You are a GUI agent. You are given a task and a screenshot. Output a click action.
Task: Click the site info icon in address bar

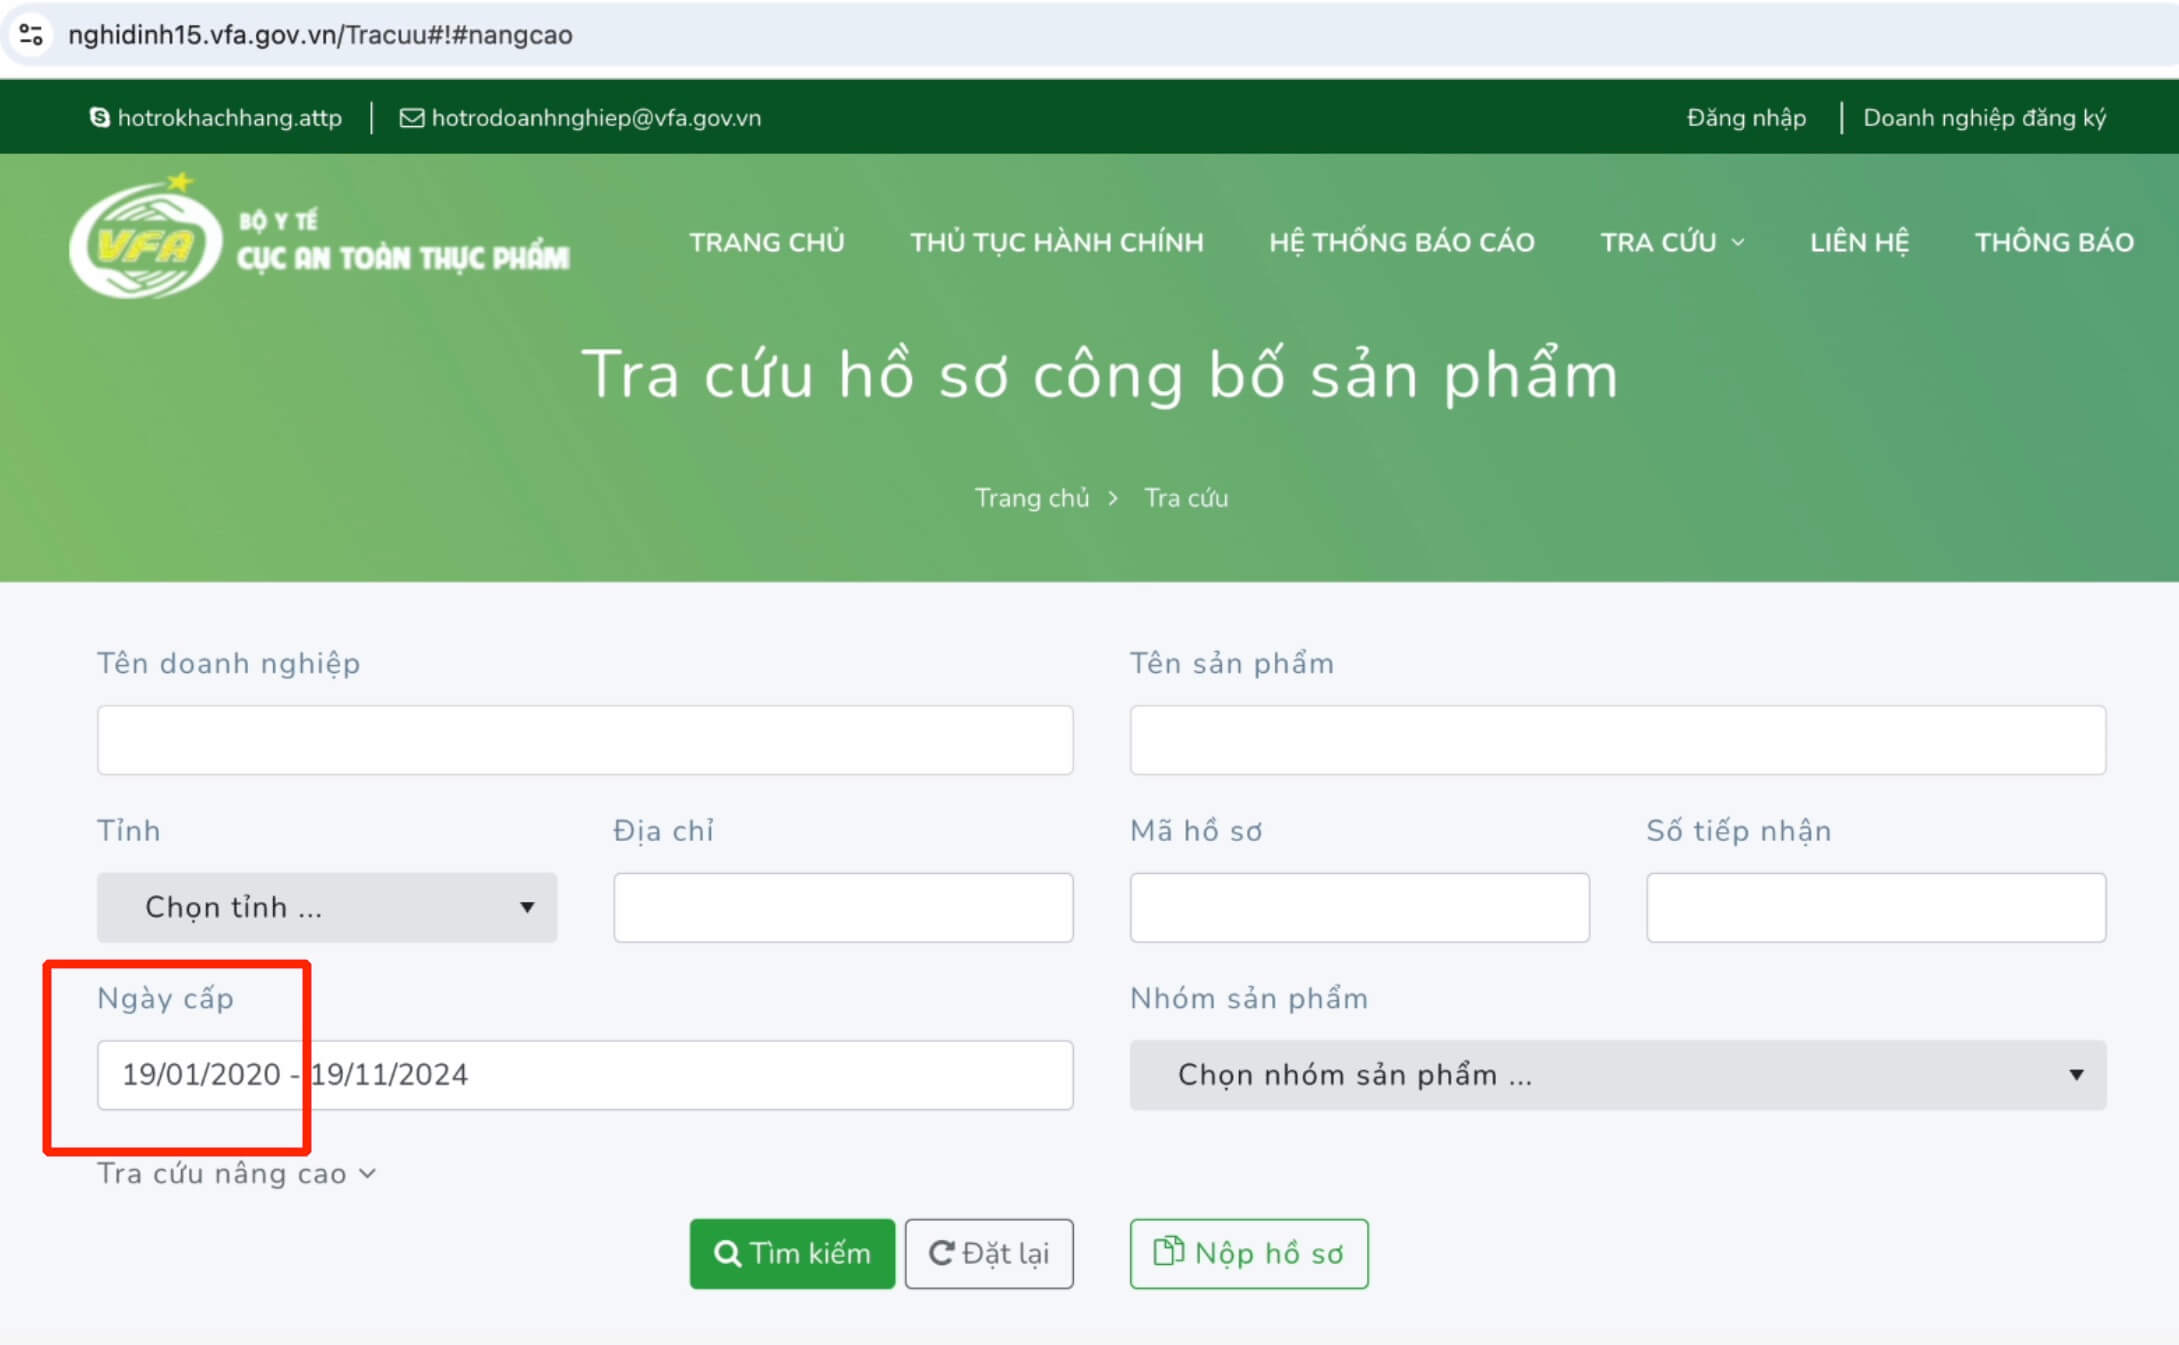(31, 35)
